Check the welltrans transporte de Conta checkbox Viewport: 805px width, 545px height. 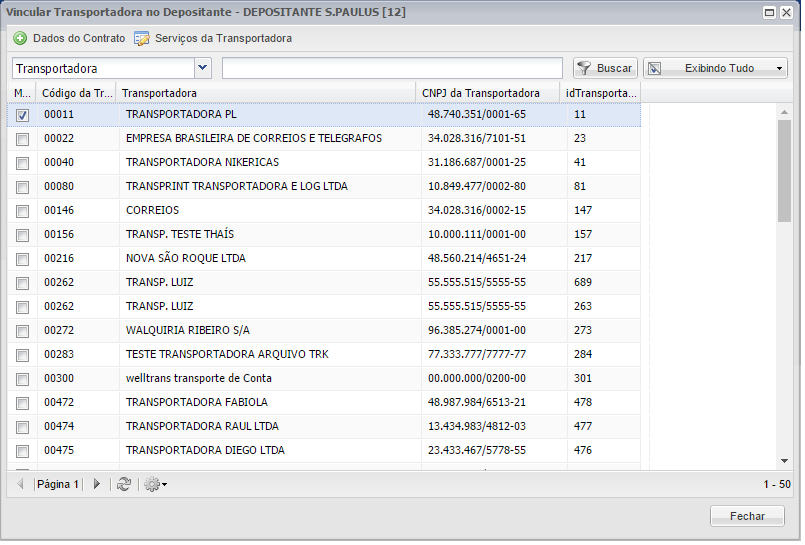pyautogui.click(x=22, y=379)
